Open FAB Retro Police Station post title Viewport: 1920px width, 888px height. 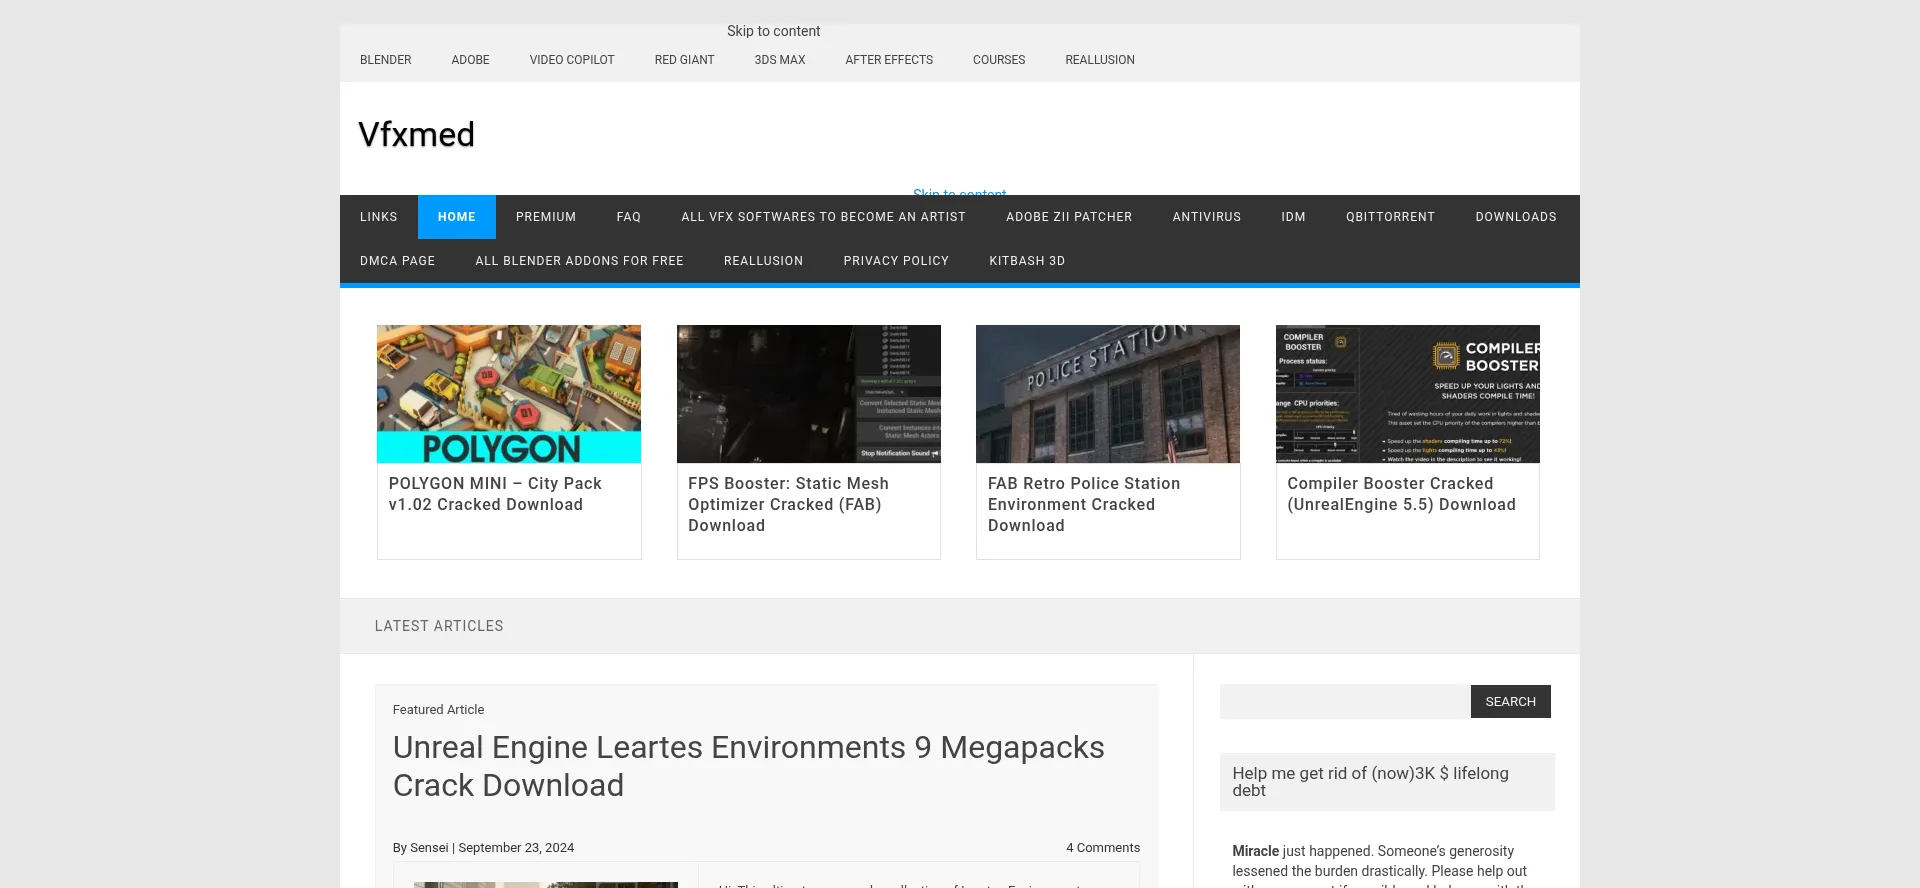(x=1083, y=504)
